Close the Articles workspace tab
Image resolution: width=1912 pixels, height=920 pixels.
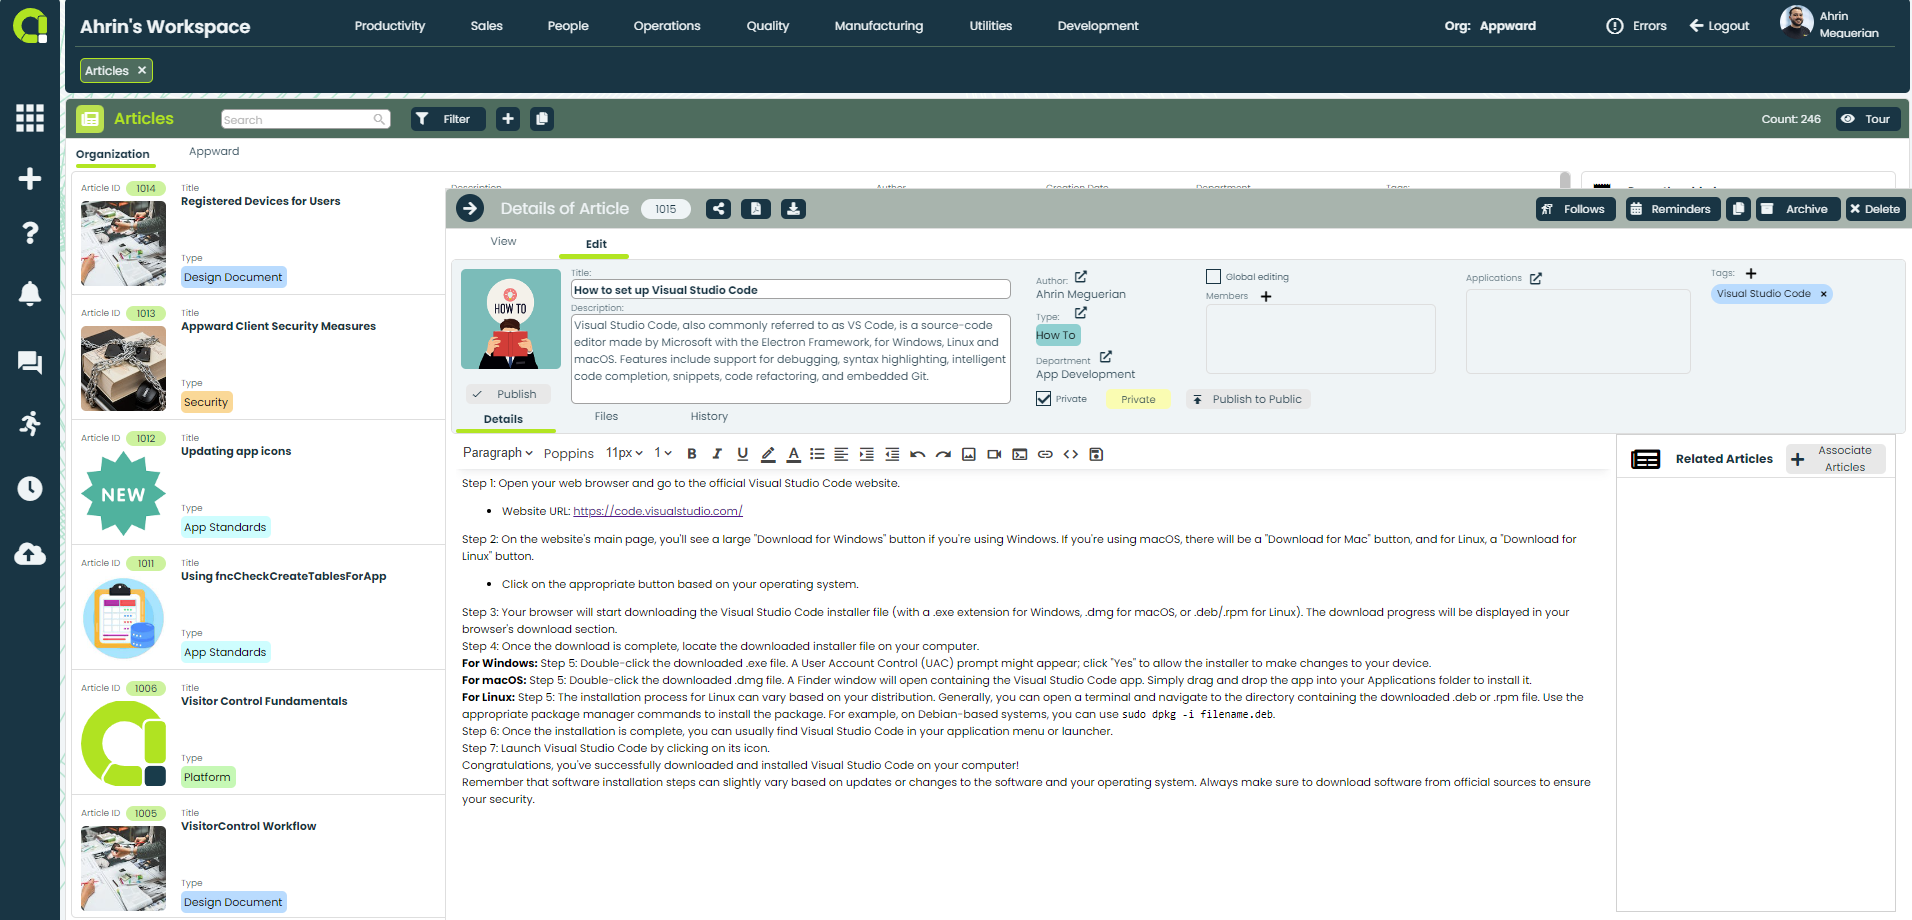(x=142, y=70)
